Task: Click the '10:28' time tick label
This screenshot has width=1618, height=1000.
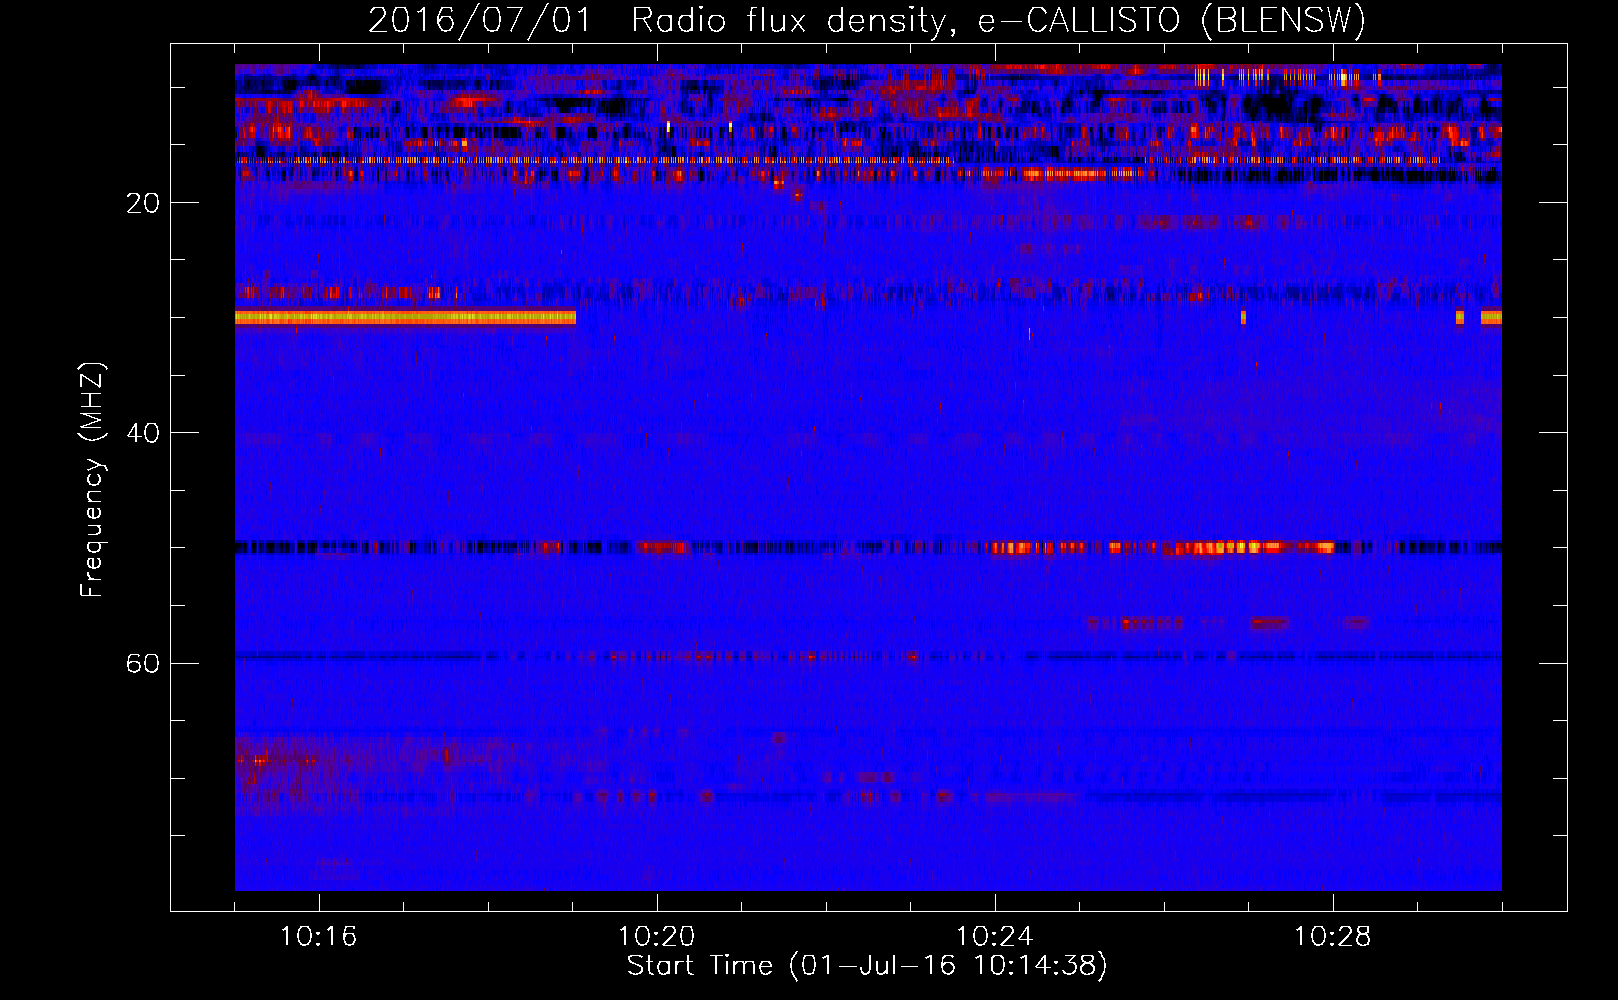Action: (1333, 937)
